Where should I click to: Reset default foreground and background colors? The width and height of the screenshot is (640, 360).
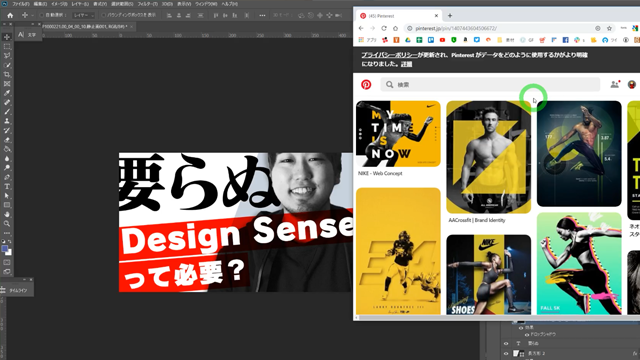pyautogui.click(x=3, y=242)
